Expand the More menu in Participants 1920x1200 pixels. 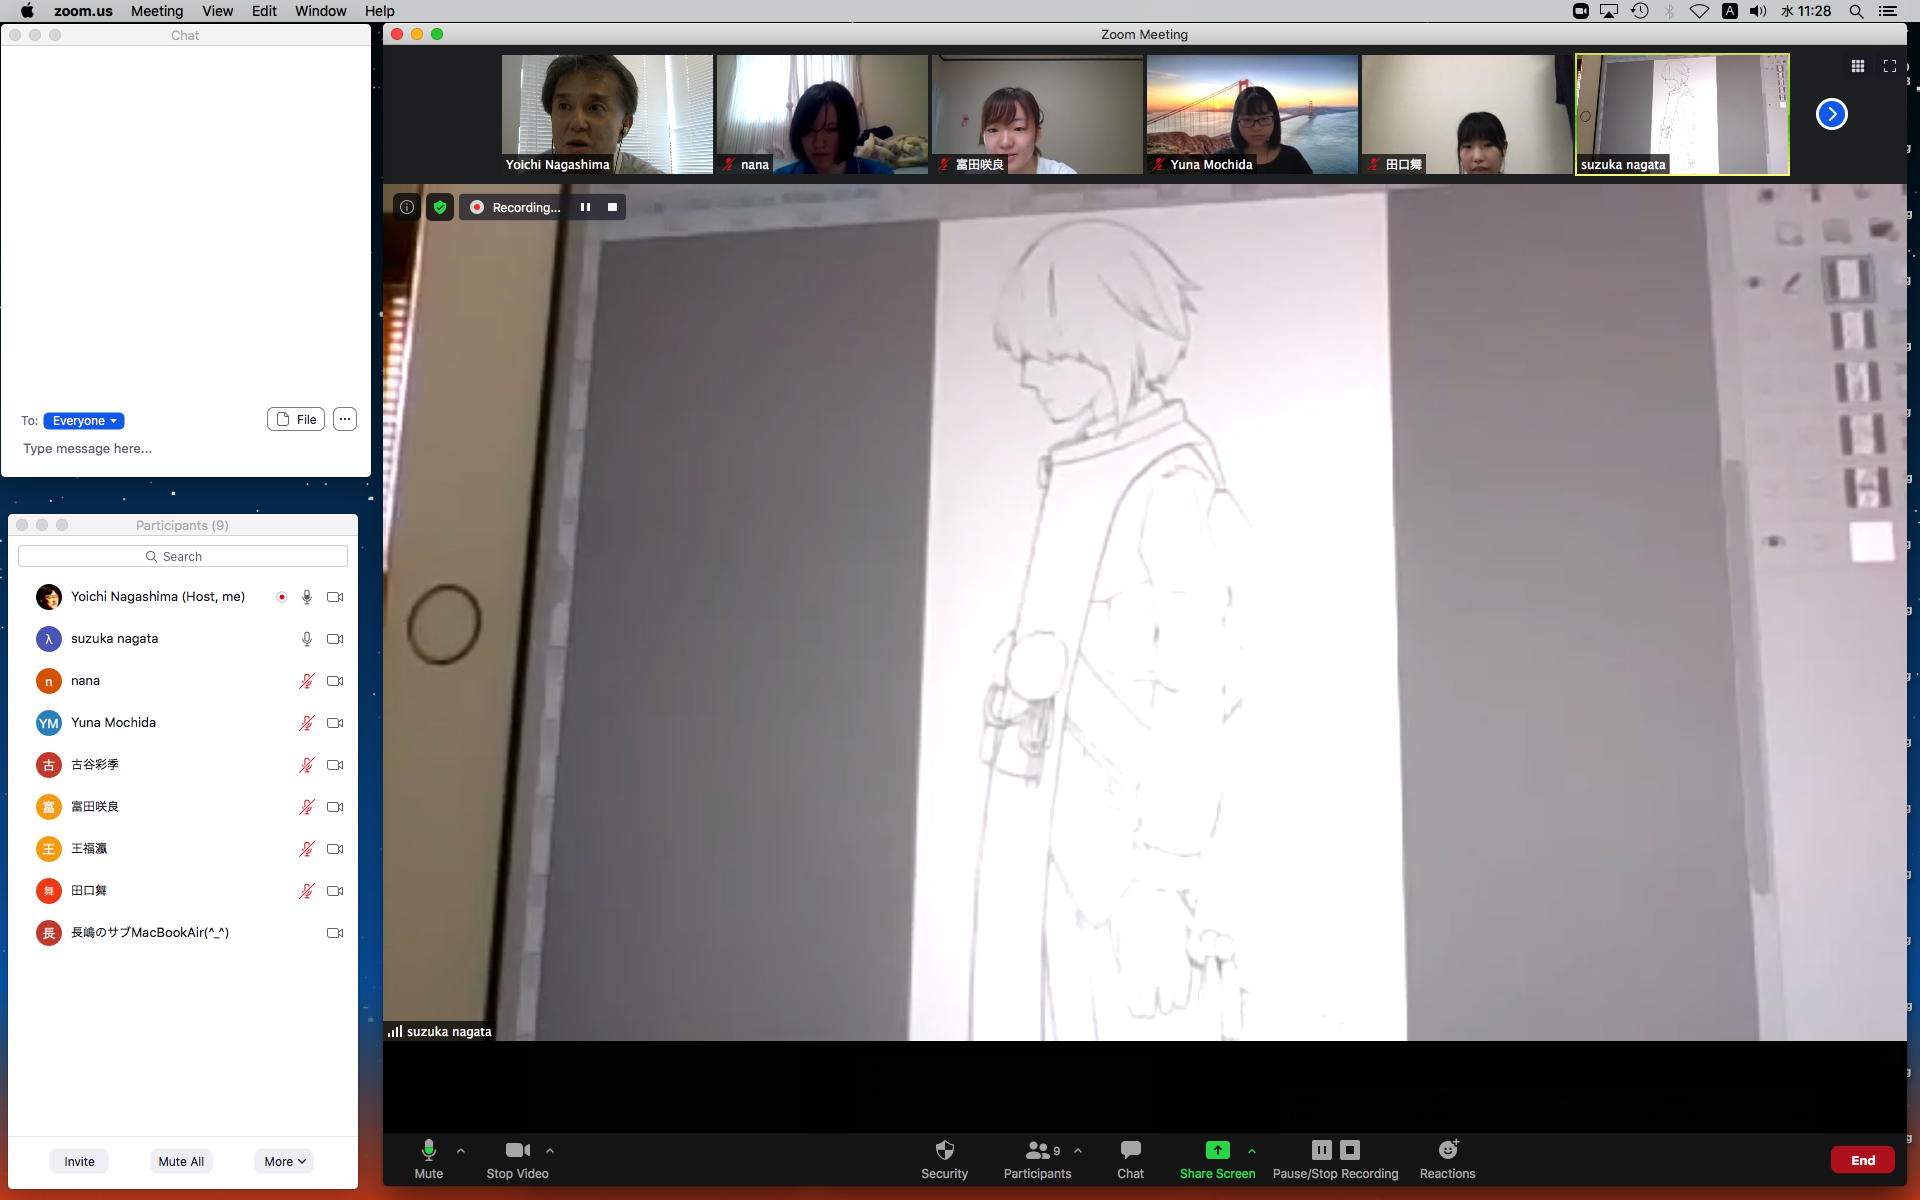(284, 1161)
